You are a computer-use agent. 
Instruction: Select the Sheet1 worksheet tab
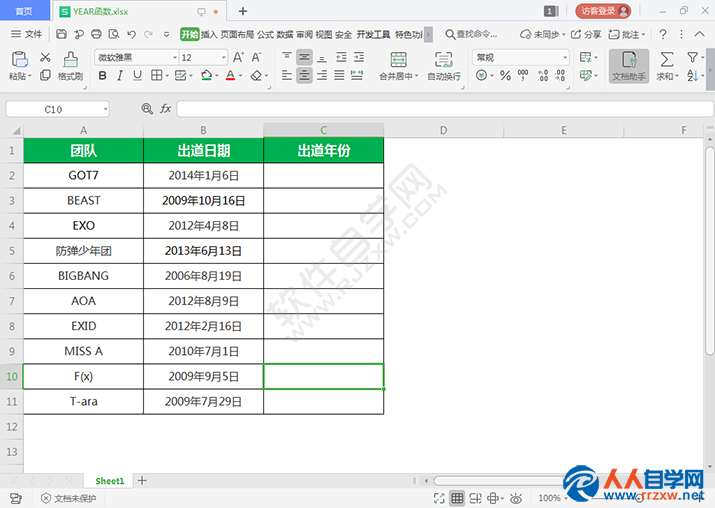(109, 481)
